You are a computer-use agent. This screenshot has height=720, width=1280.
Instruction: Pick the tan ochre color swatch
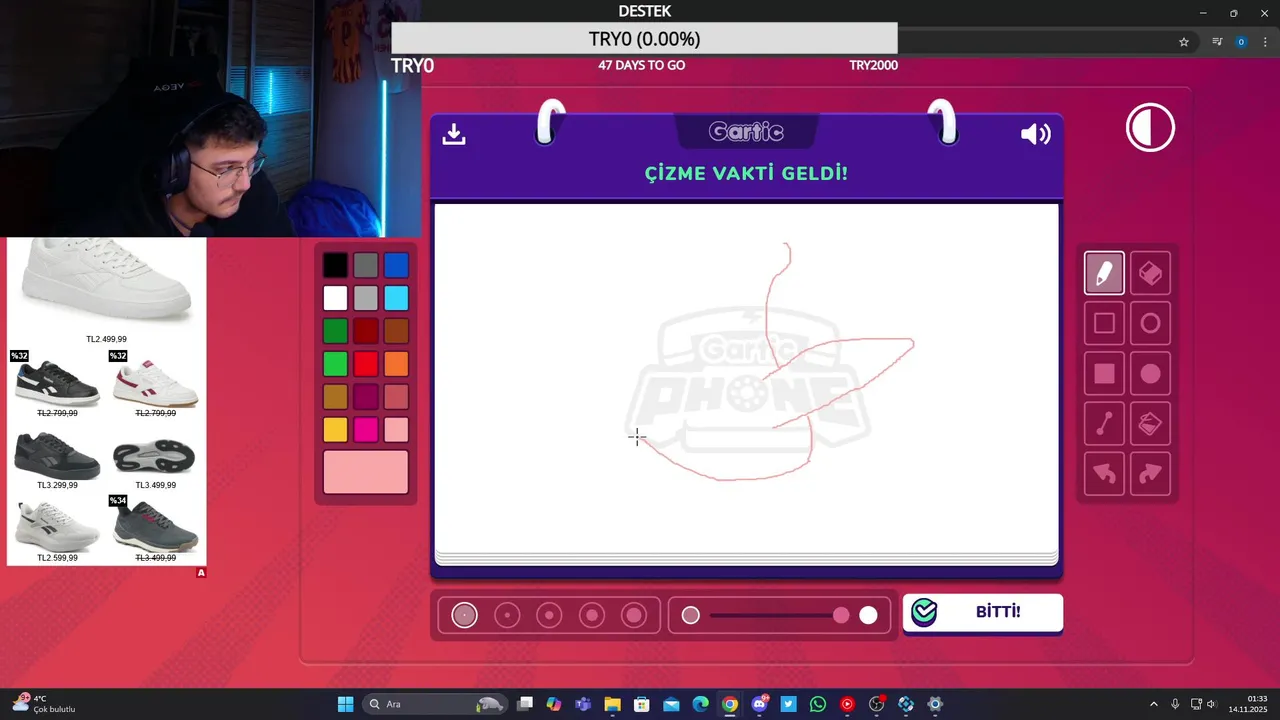click(x=335, y=397)
